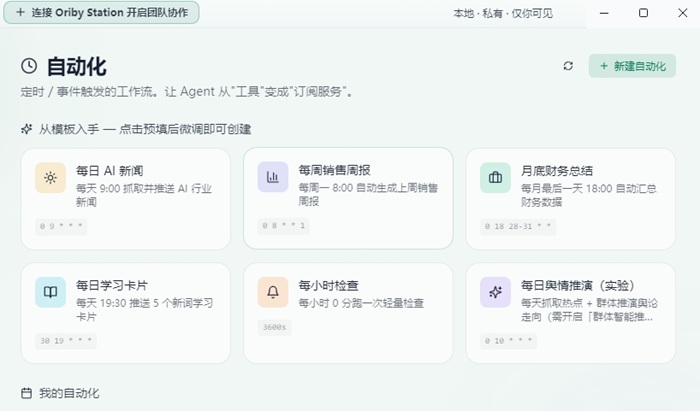Click the 我的自动化 section heading
700x411 pixels.
point(69,393)
